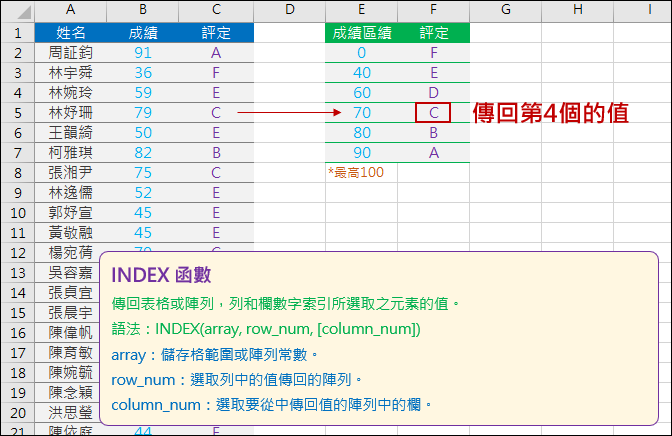
Task: Select the name cell 林逸儒
Action: click(70, 193)
